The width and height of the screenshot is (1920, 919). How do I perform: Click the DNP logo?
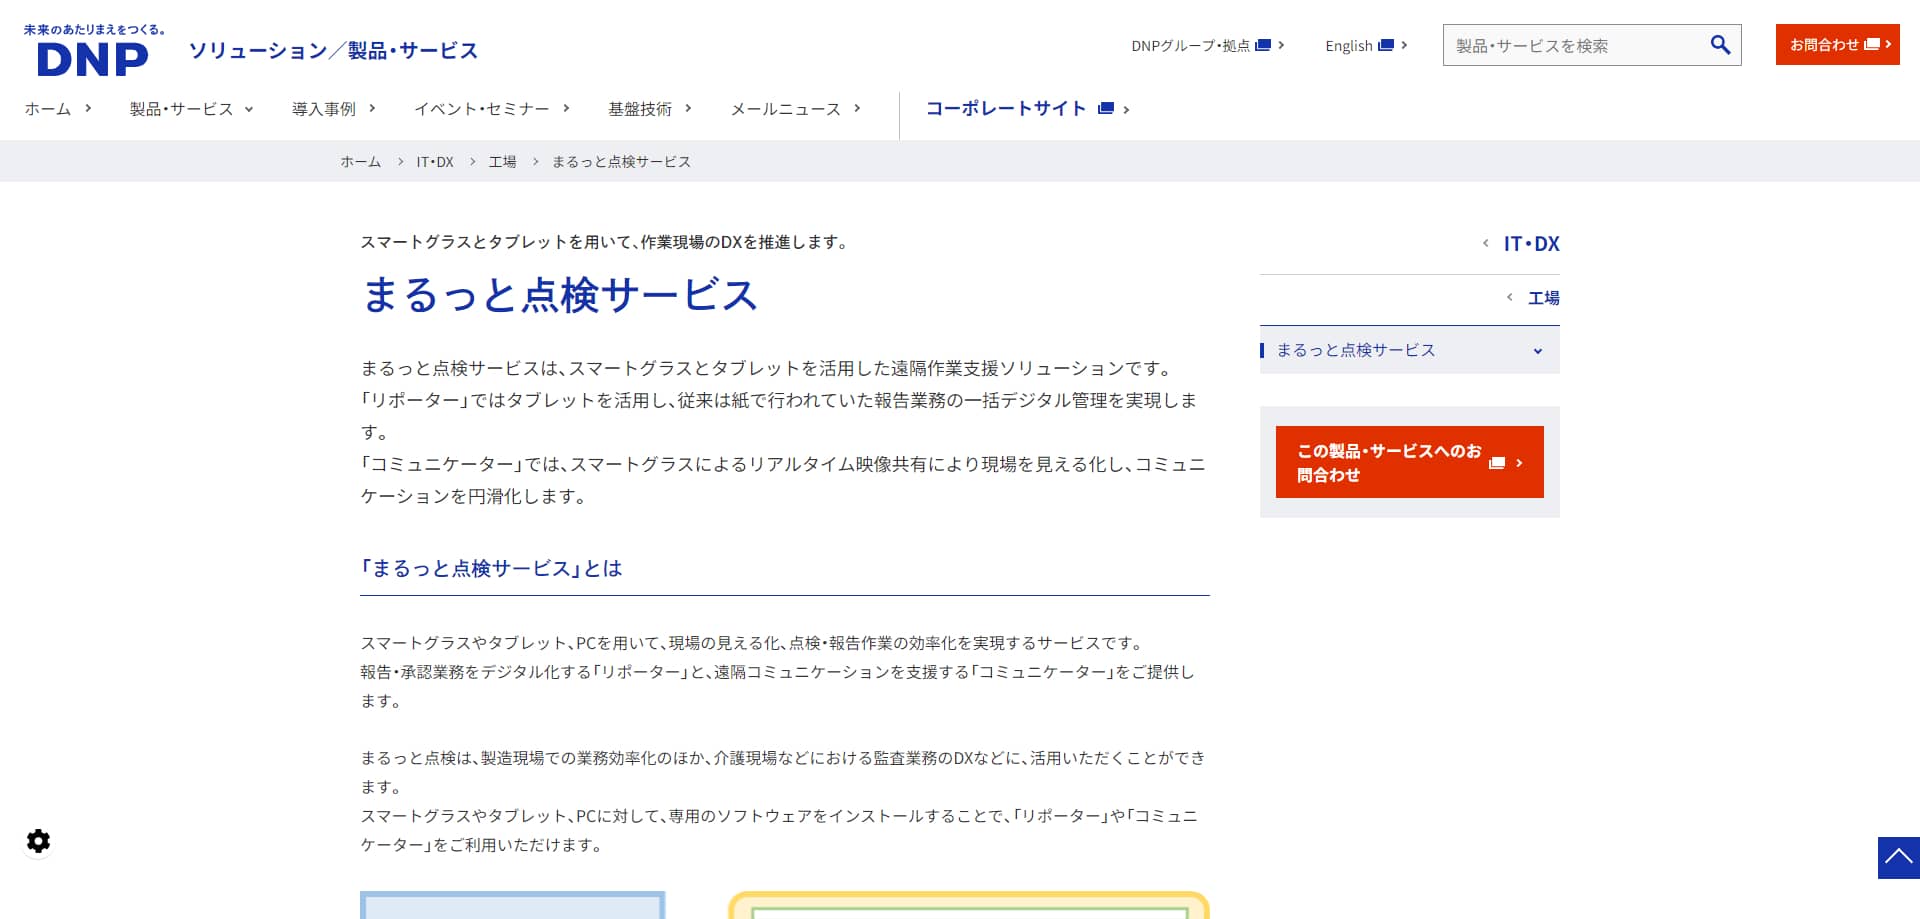(92, 59)
